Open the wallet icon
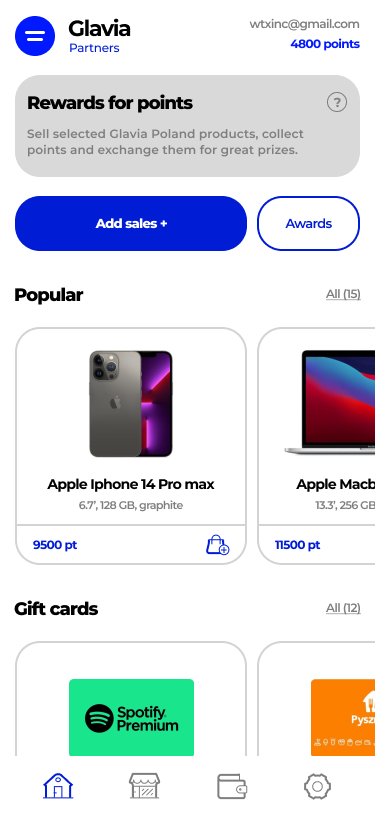This screenshot has height=815, width=375. pos(231,785)
